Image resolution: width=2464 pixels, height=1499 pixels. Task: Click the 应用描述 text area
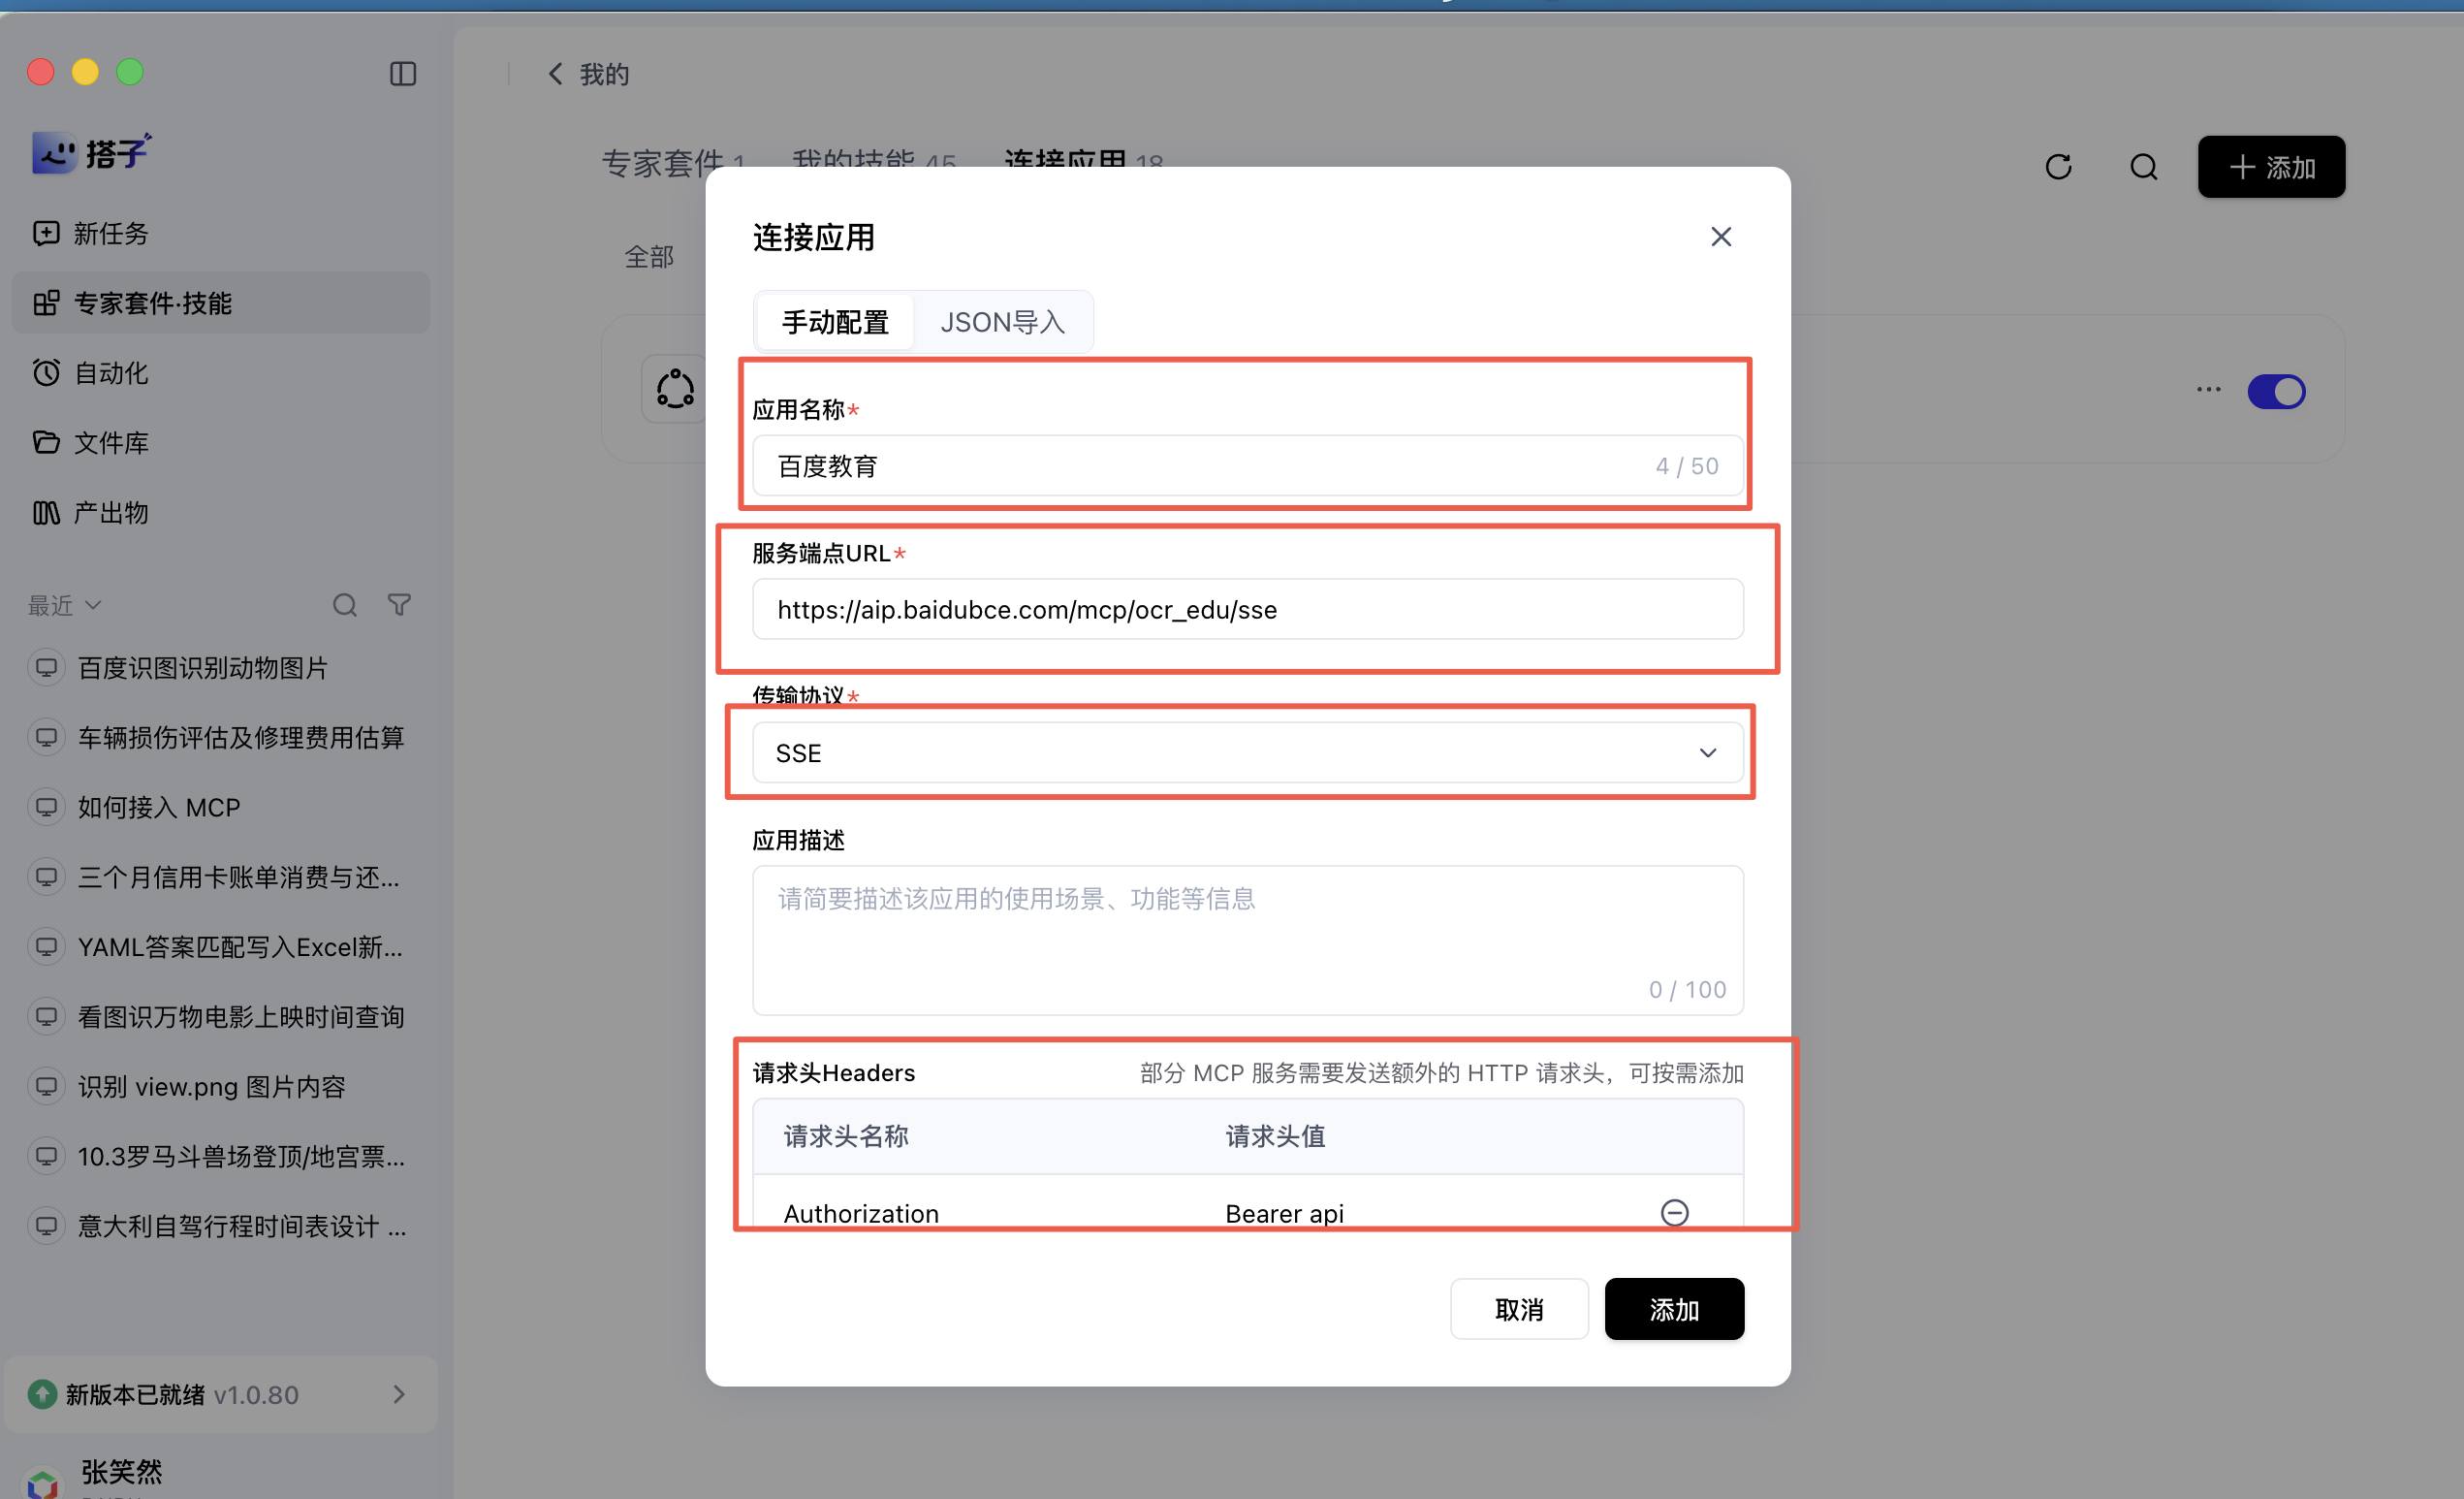point(1247,940)
